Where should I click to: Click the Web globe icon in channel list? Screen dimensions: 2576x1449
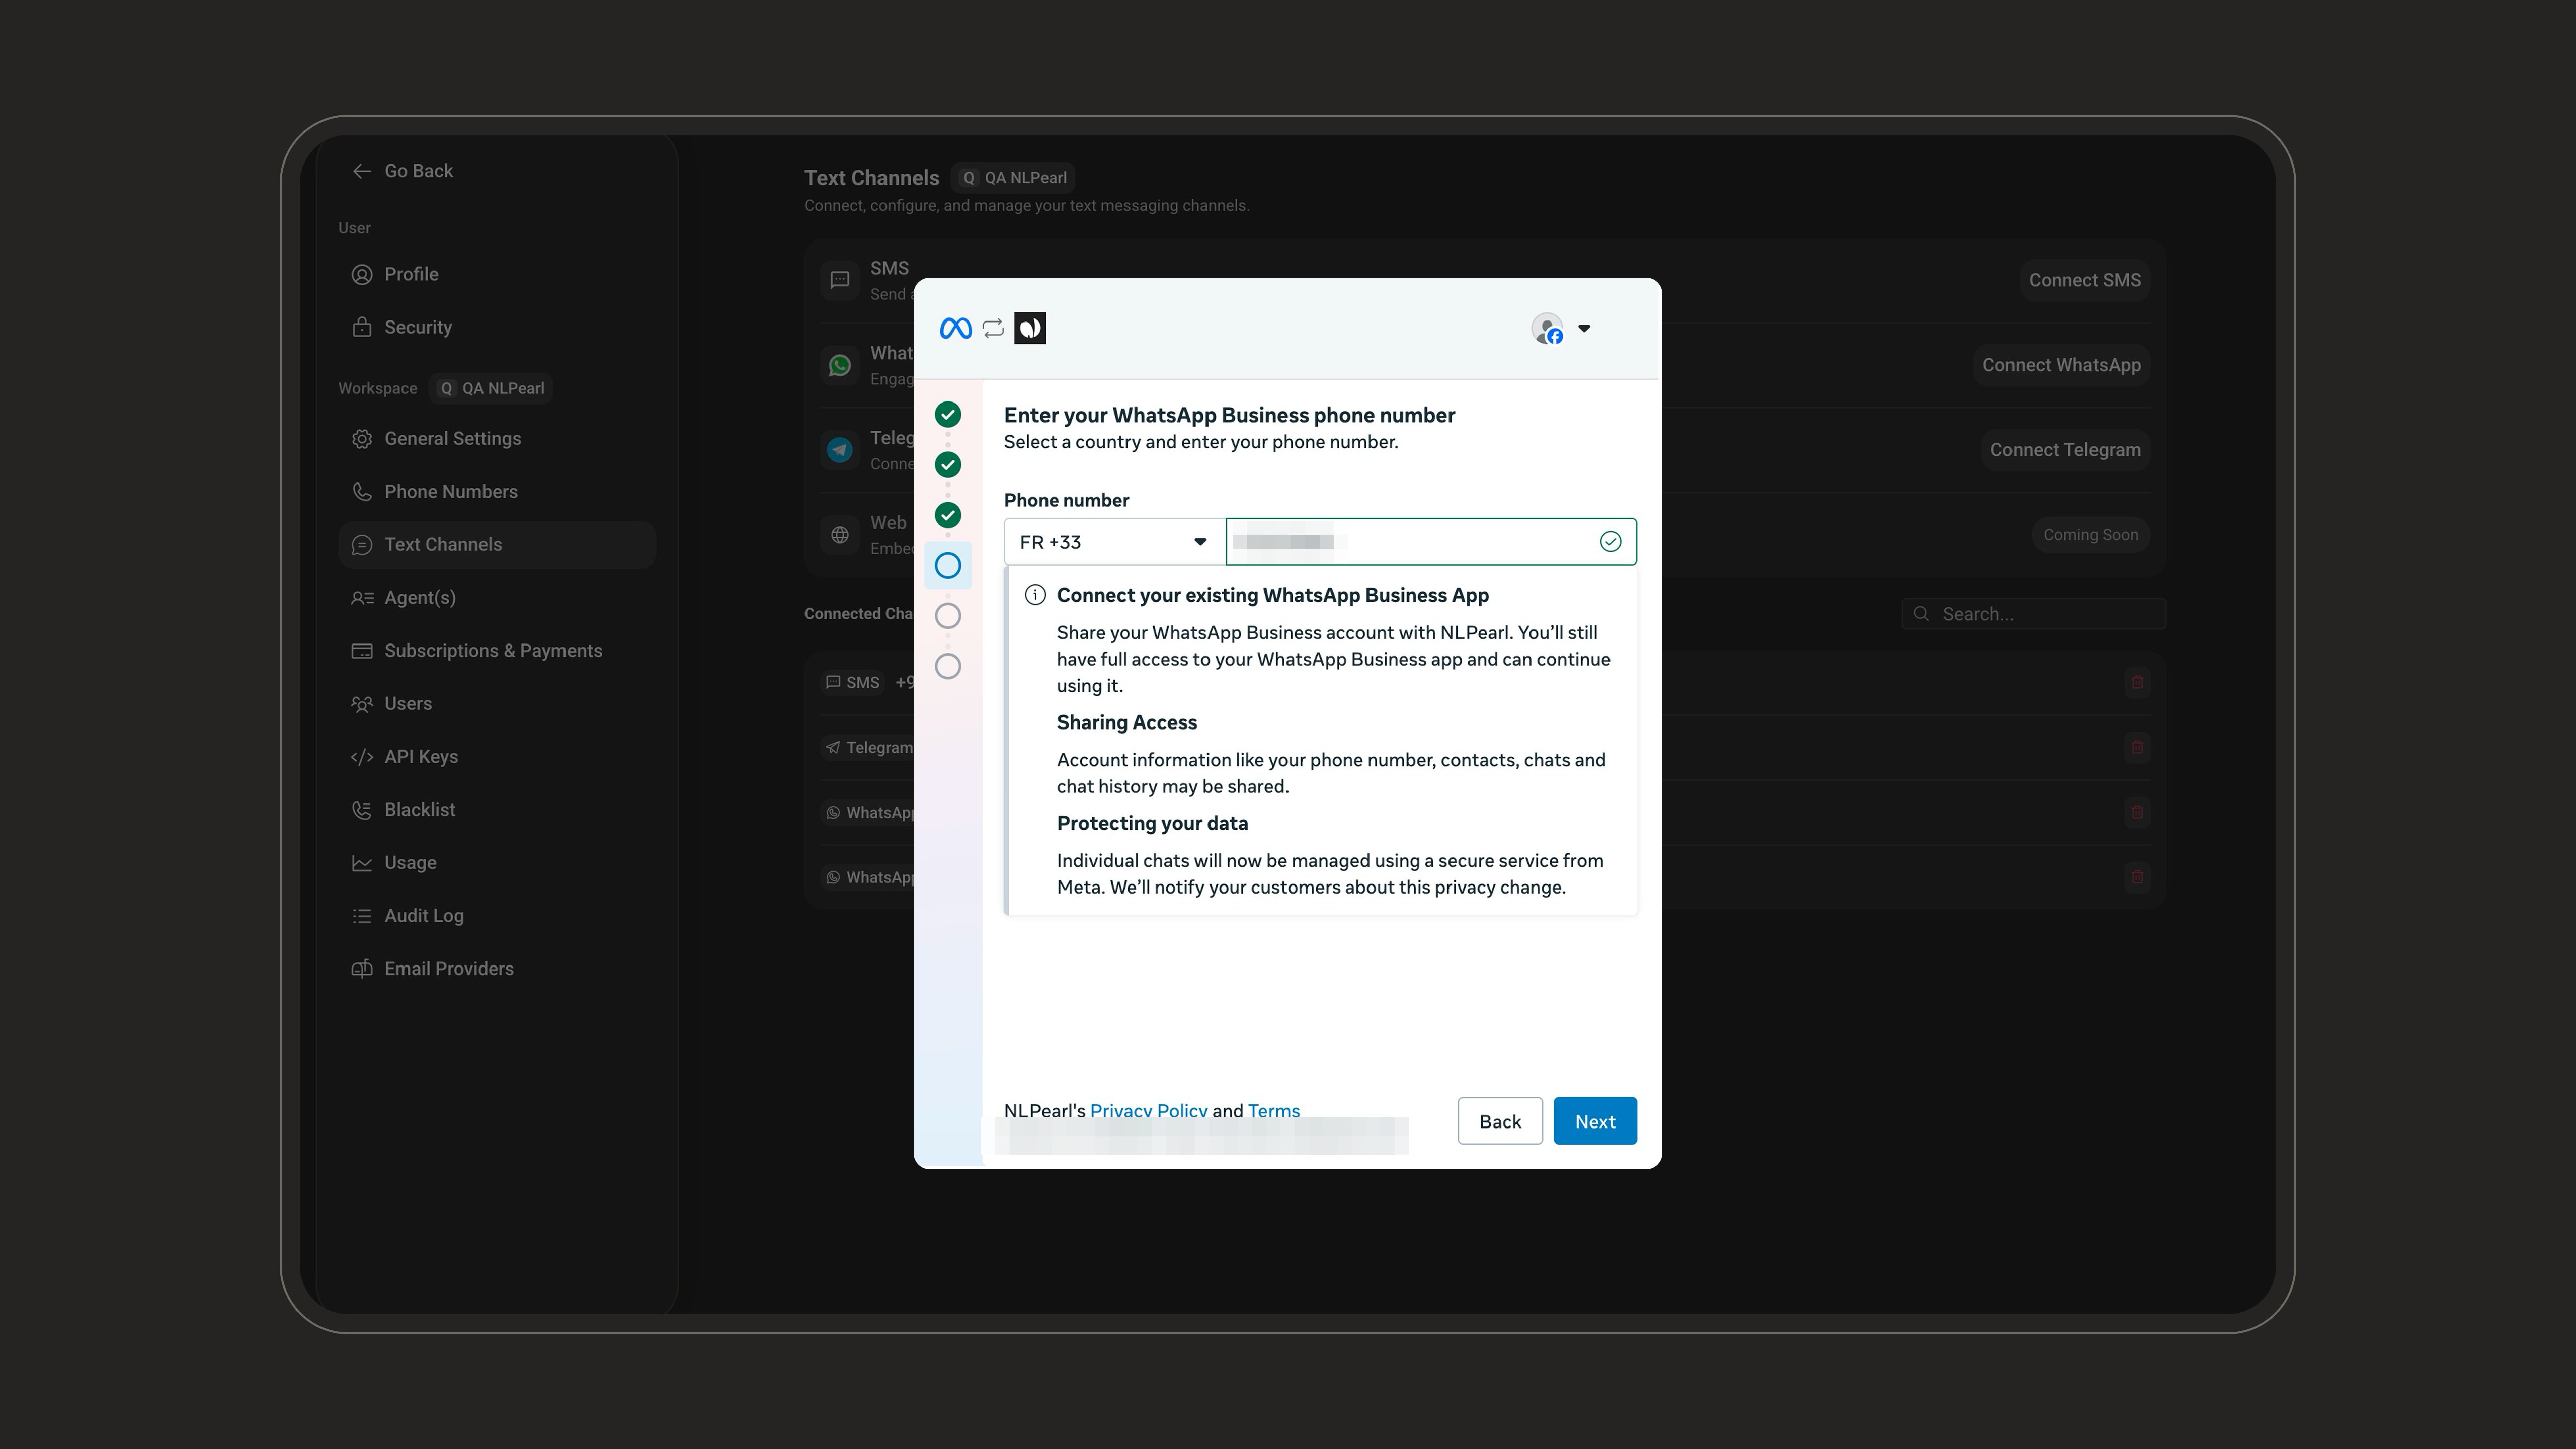coord(840,535)
